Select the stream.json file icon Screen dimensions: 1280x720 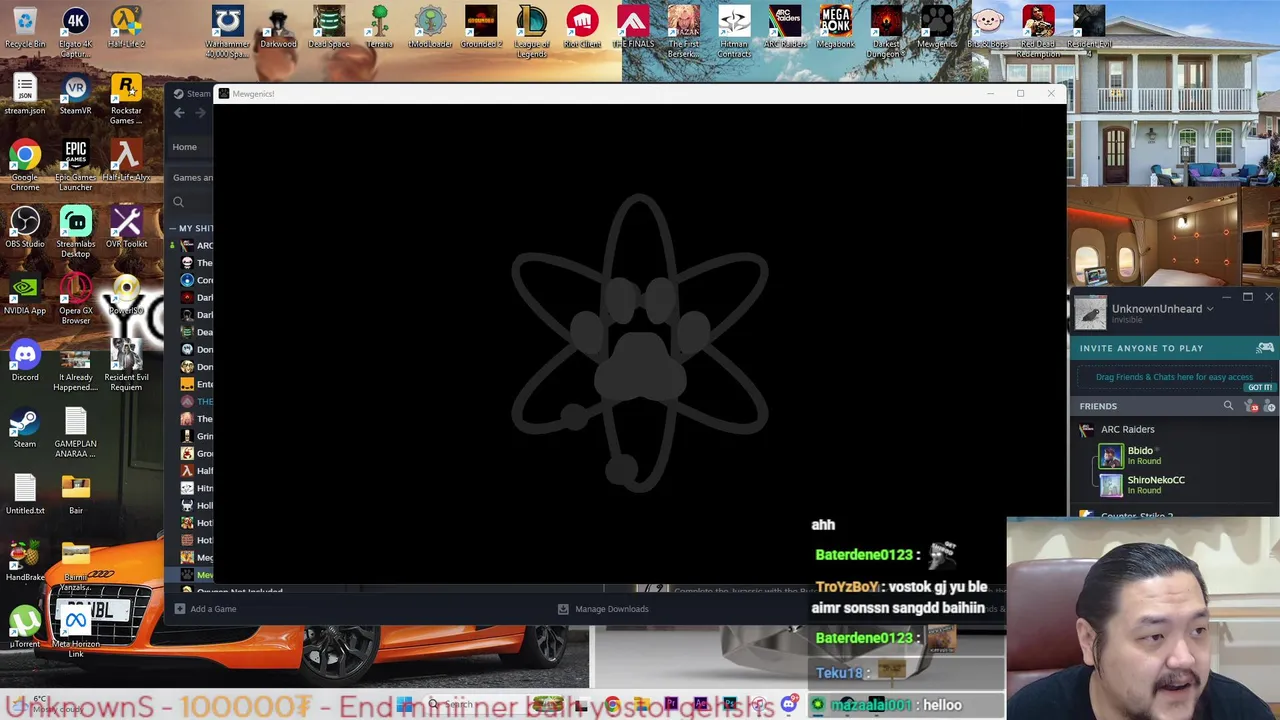[25, 95]
